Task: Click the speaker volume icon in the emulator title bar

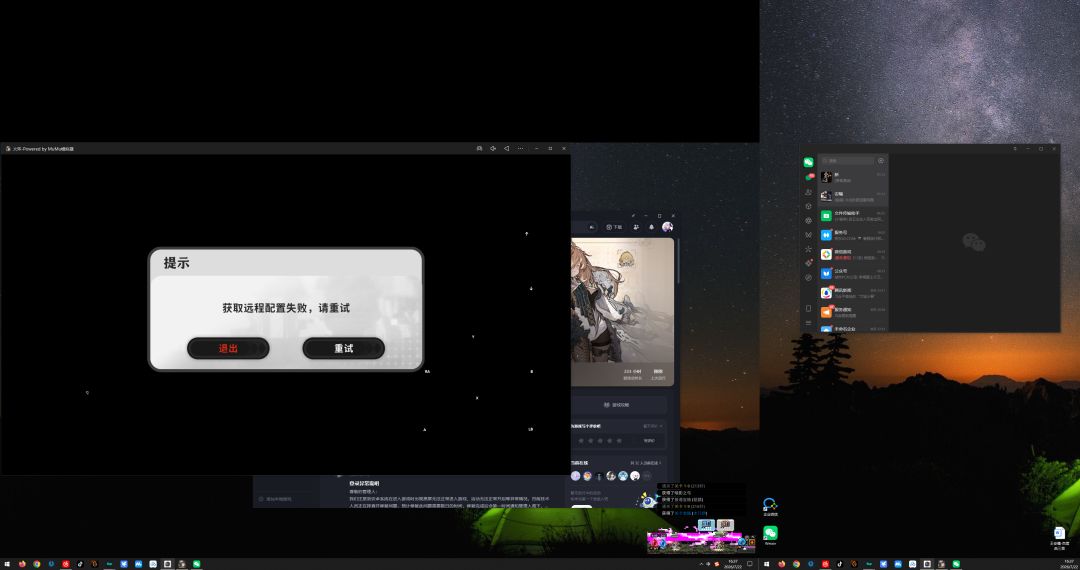Action: point(493,148)
